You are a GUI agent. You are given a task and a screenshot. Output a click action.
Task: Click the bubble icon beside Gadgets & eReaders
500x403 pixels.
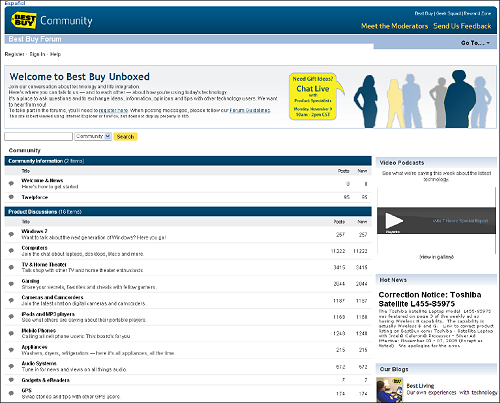(11, 380)
